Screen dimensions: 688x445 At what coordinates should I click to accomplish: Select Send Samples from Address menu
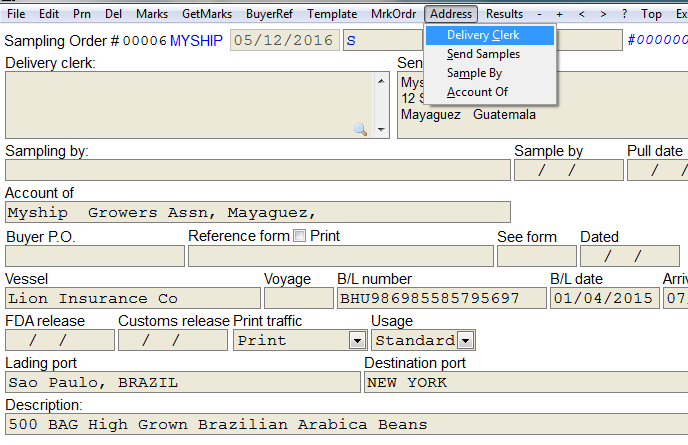pyautogui.click(x=490, y=54)
